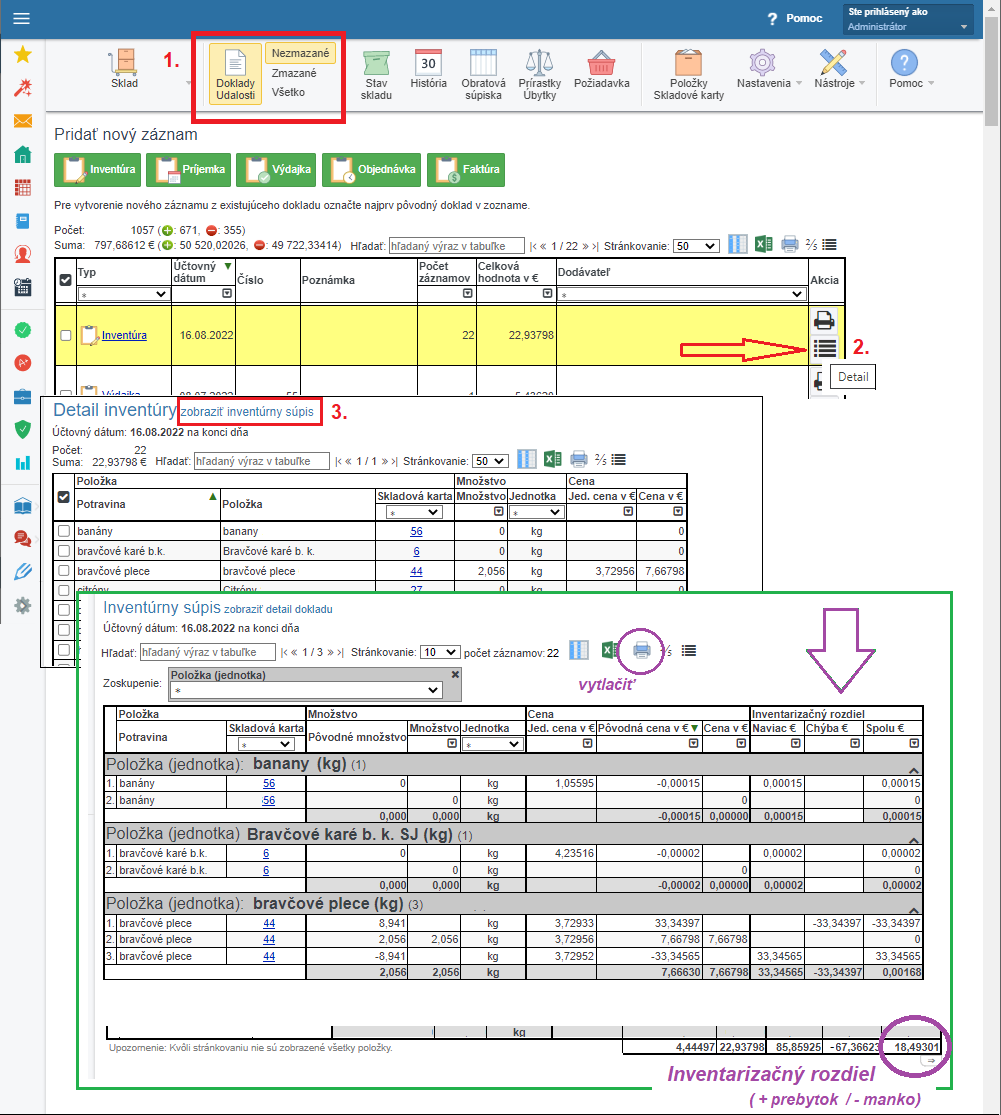Toggle the select-all checkbox in the Detail inventúry table
Viewport: 1001px width, 1115px height.
click(x=63, y=497)
